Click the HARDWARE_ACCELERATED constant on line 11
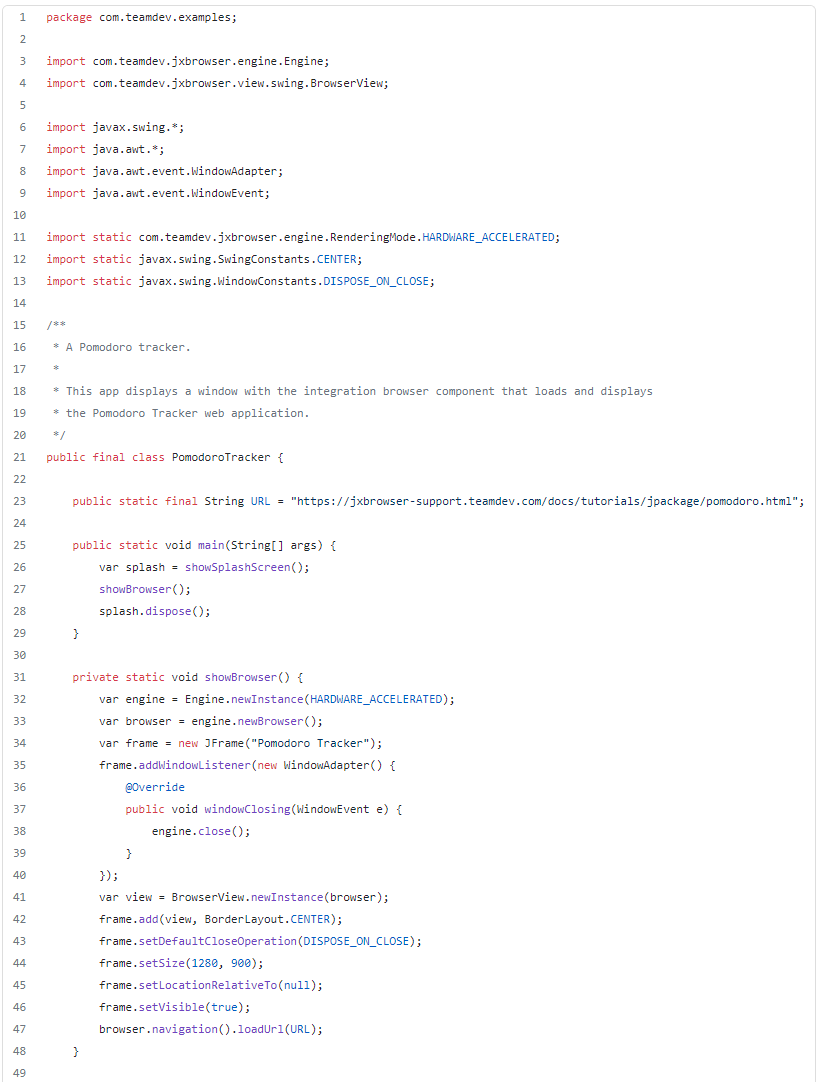This screenshot has width=818, height=1082. pyautogui.click(x=488, y=237)
